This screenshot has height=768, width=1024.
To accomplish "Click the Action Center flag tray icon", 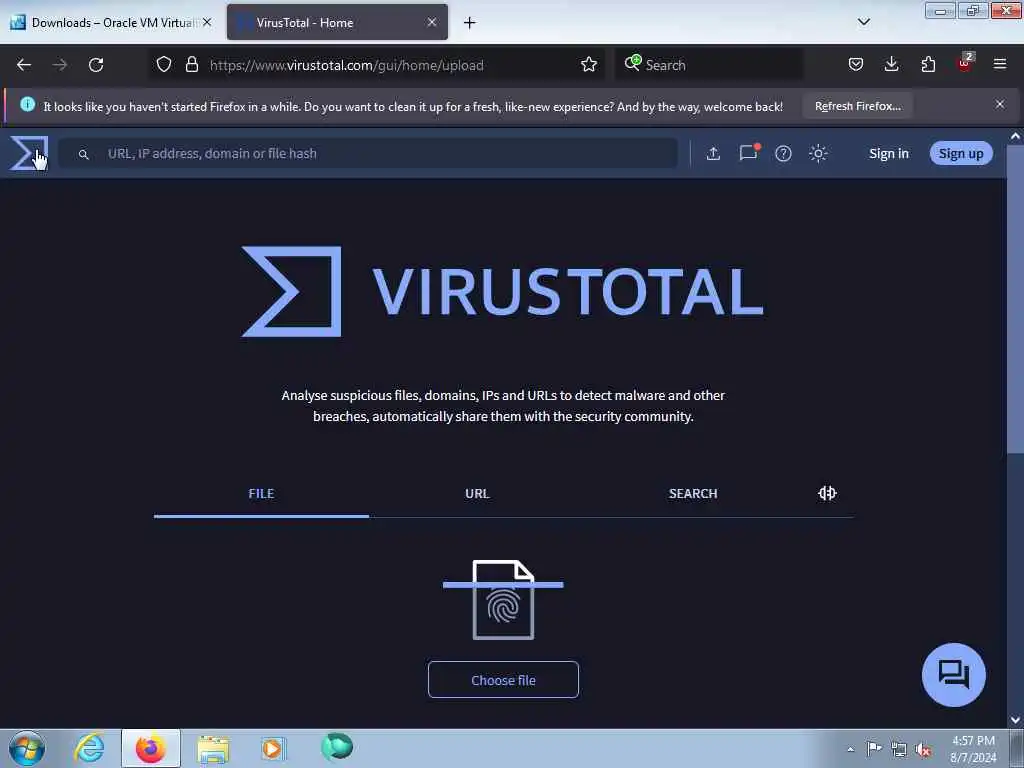I will 874,748.
